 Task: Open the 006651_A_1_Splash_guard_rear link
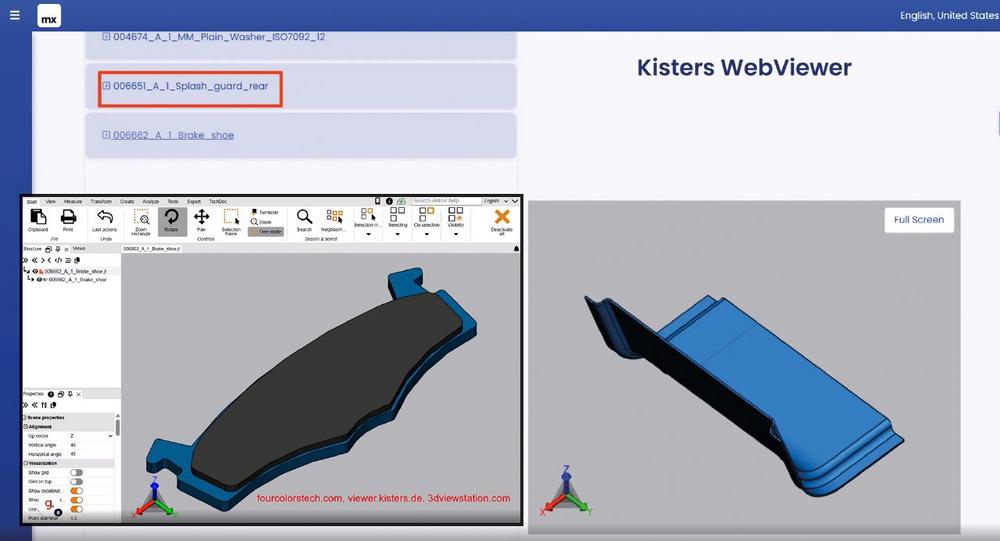coord(191,86)
